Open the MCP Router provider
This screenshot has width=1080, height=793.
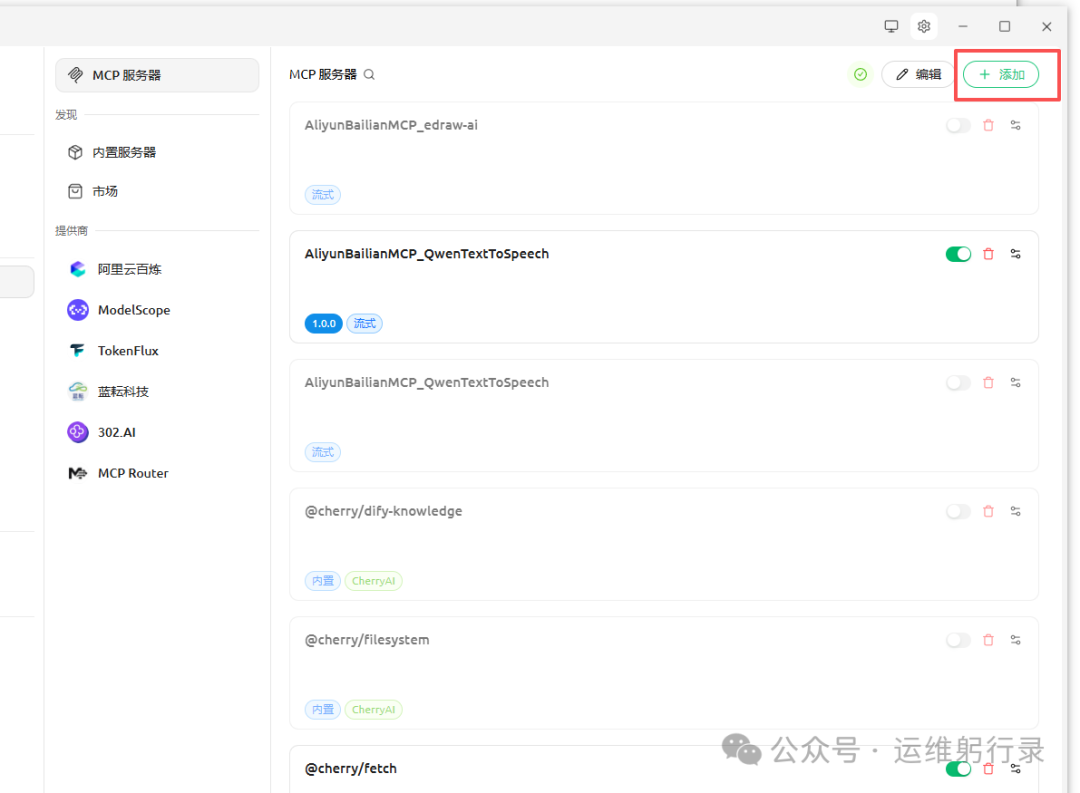click(132, 473)
